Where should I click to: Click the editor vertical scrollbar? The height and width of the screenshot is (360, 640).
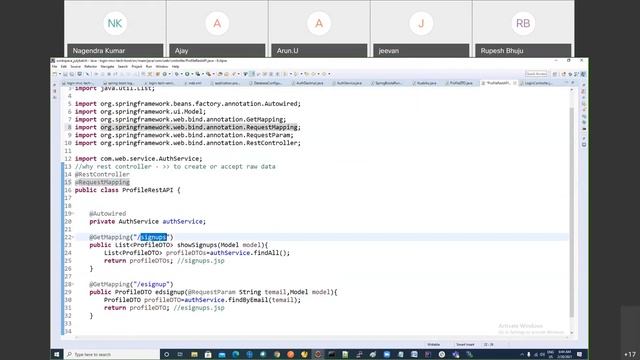571,212
